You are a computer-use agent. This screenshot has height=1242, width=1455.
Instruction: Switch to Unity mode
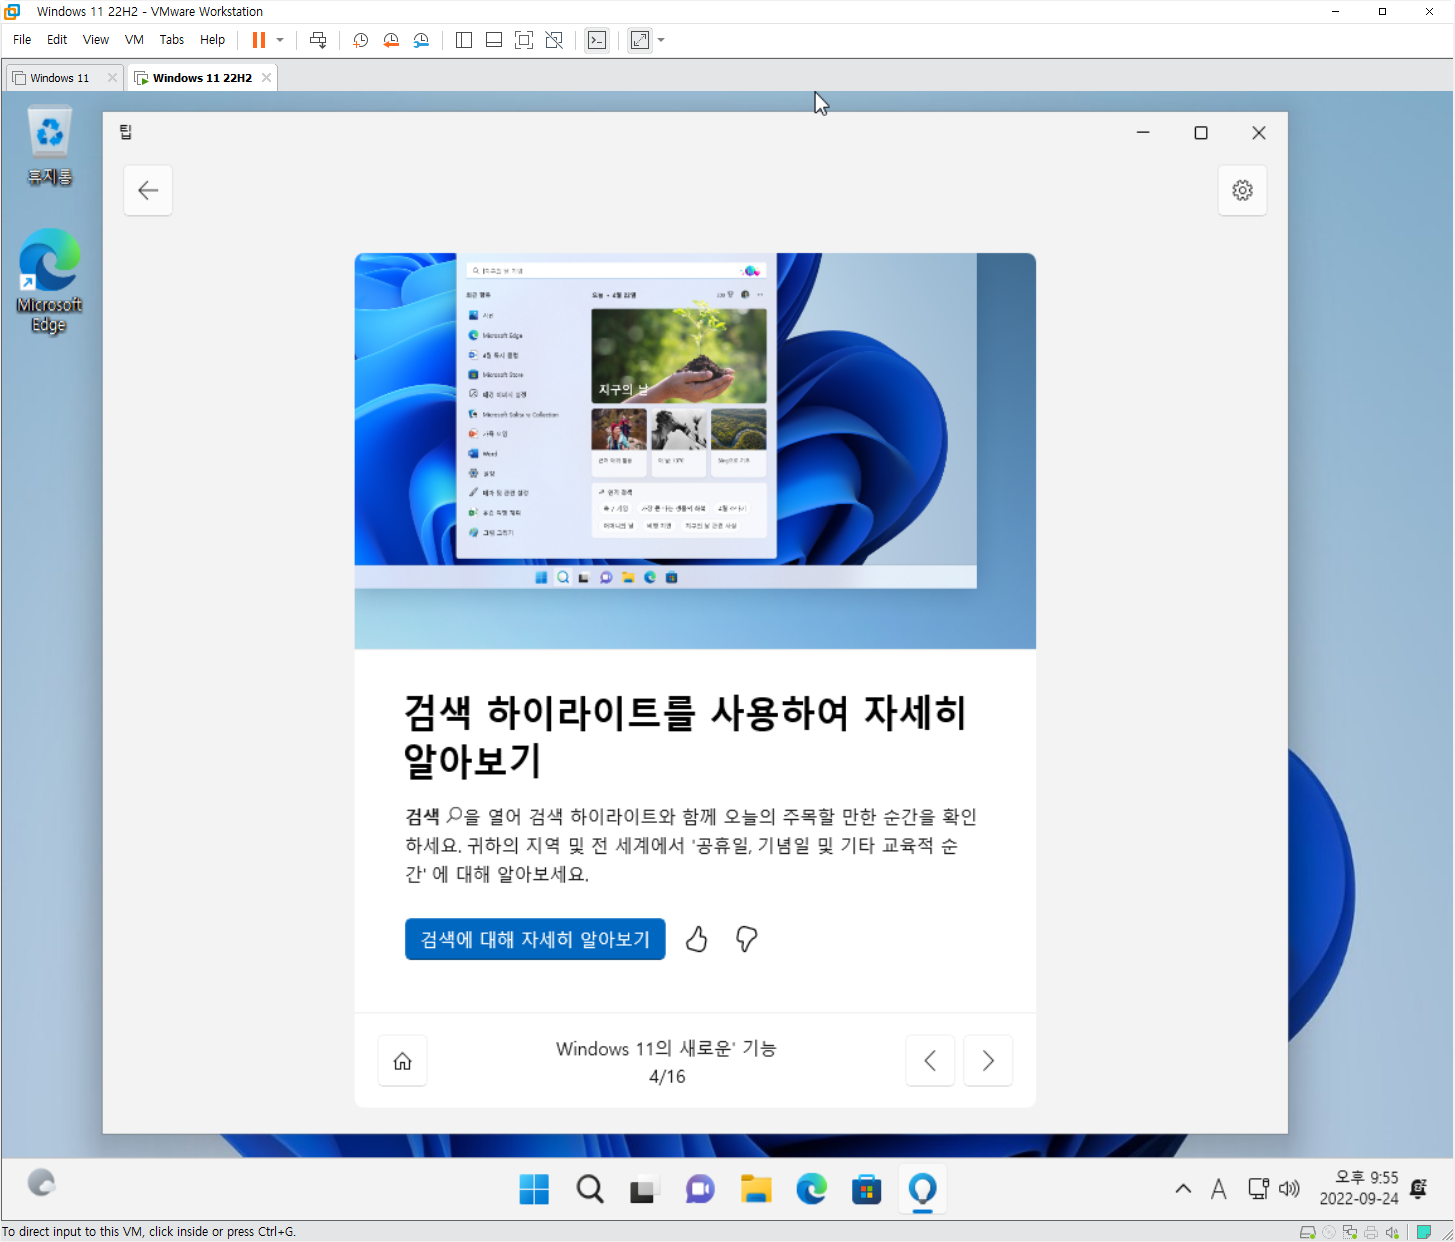(554, 40)
